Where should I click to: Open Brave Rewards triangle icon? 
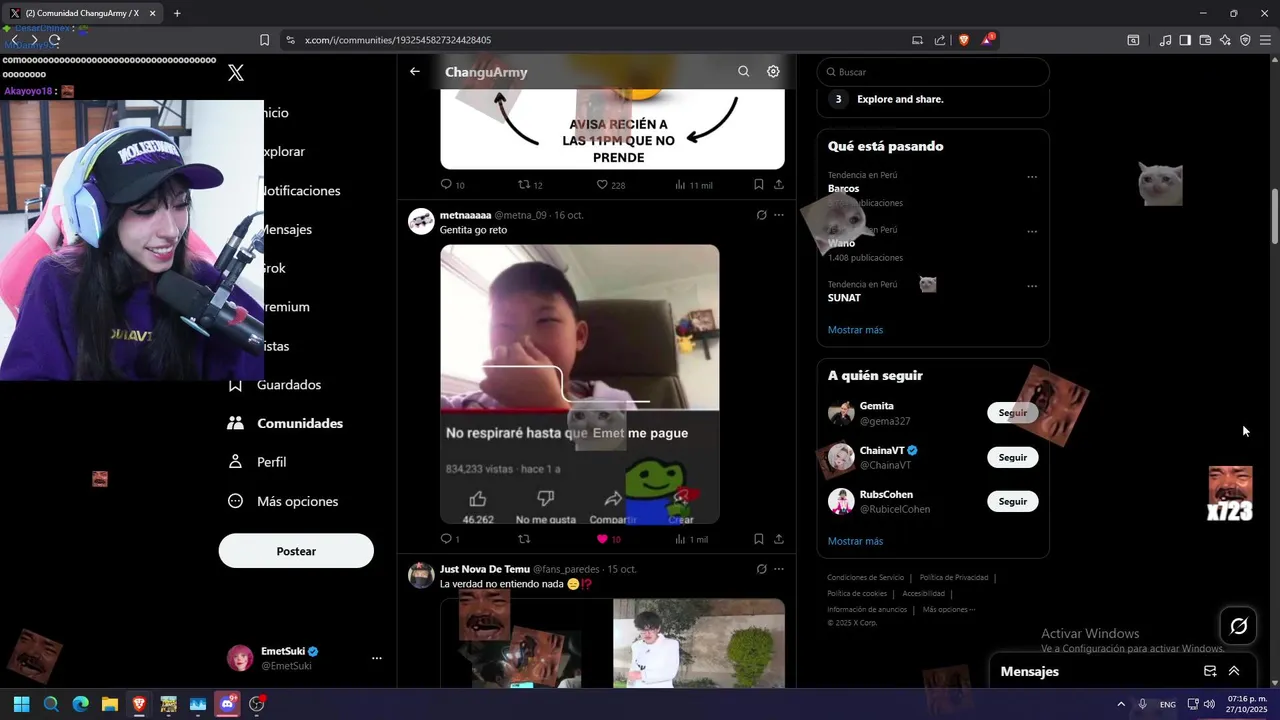(x=989, y=40)
